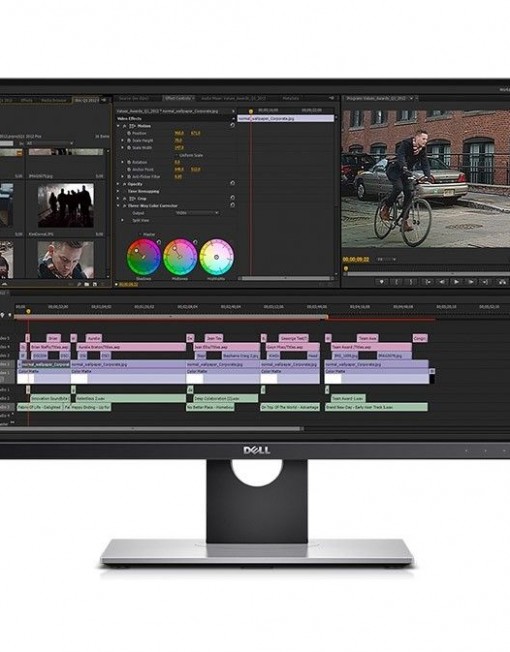The image size is (510, 652).
Task: Collapse the Motion effect properties
Action: 118,126
